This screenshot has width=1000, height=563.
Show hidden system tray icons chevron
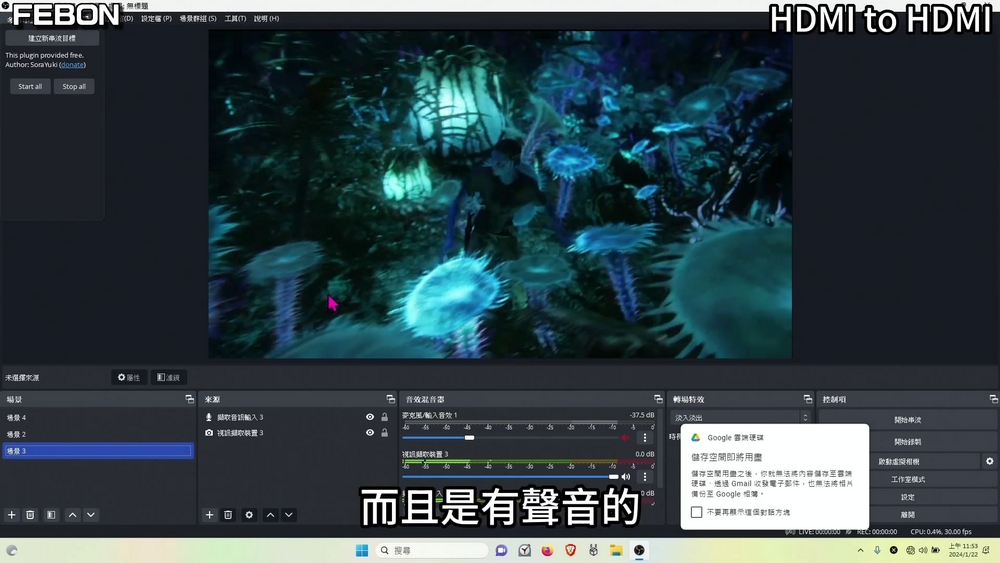(x=860, y=550)
